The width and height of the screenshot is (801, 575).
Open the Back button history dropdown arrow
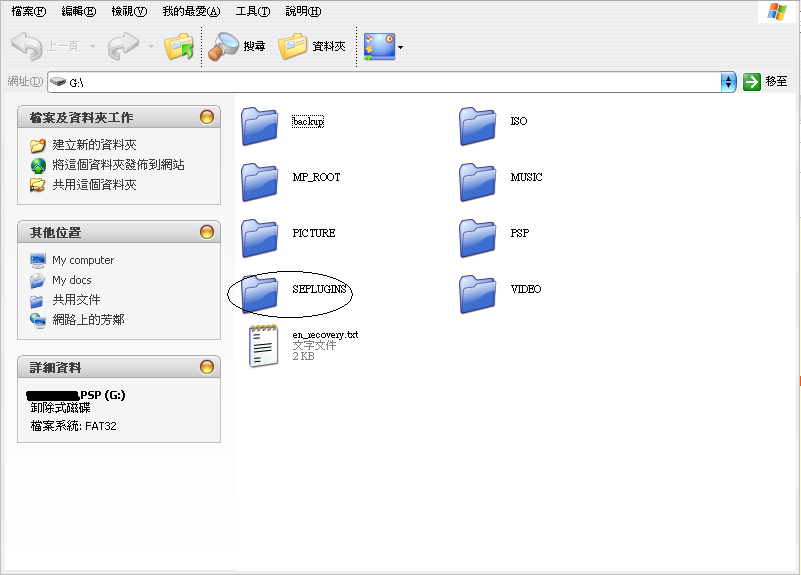[x=92, y=47]
